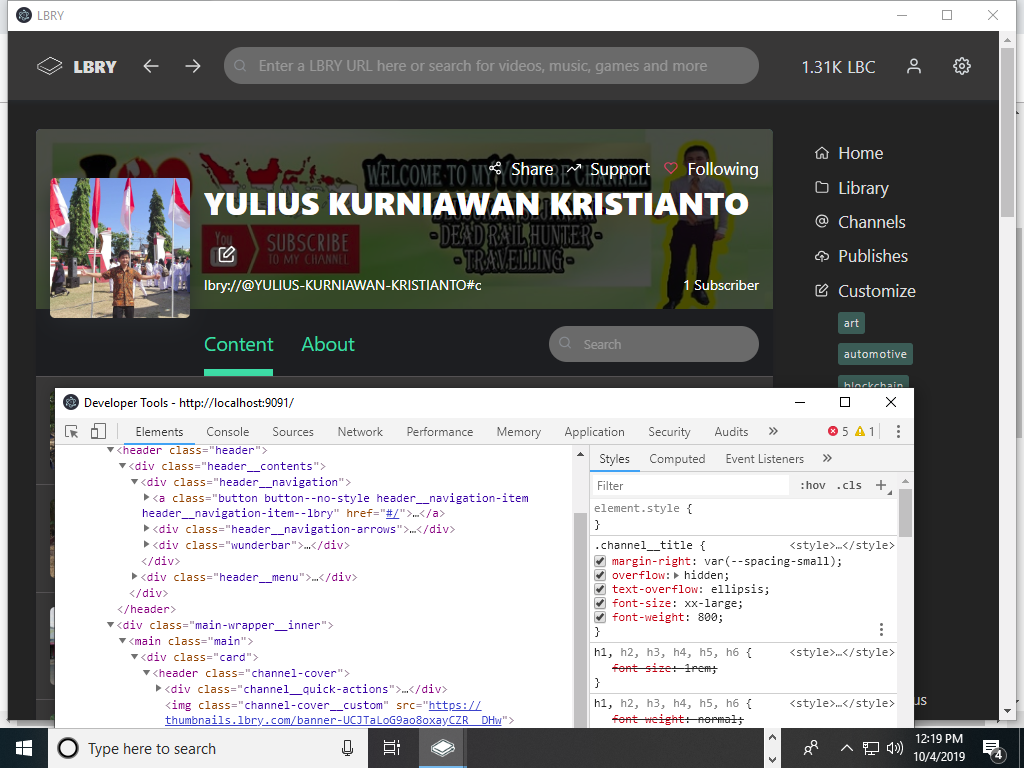Switch to the About tab
The width and height of the screenshot is (1024, 768).
coord(328,344)
